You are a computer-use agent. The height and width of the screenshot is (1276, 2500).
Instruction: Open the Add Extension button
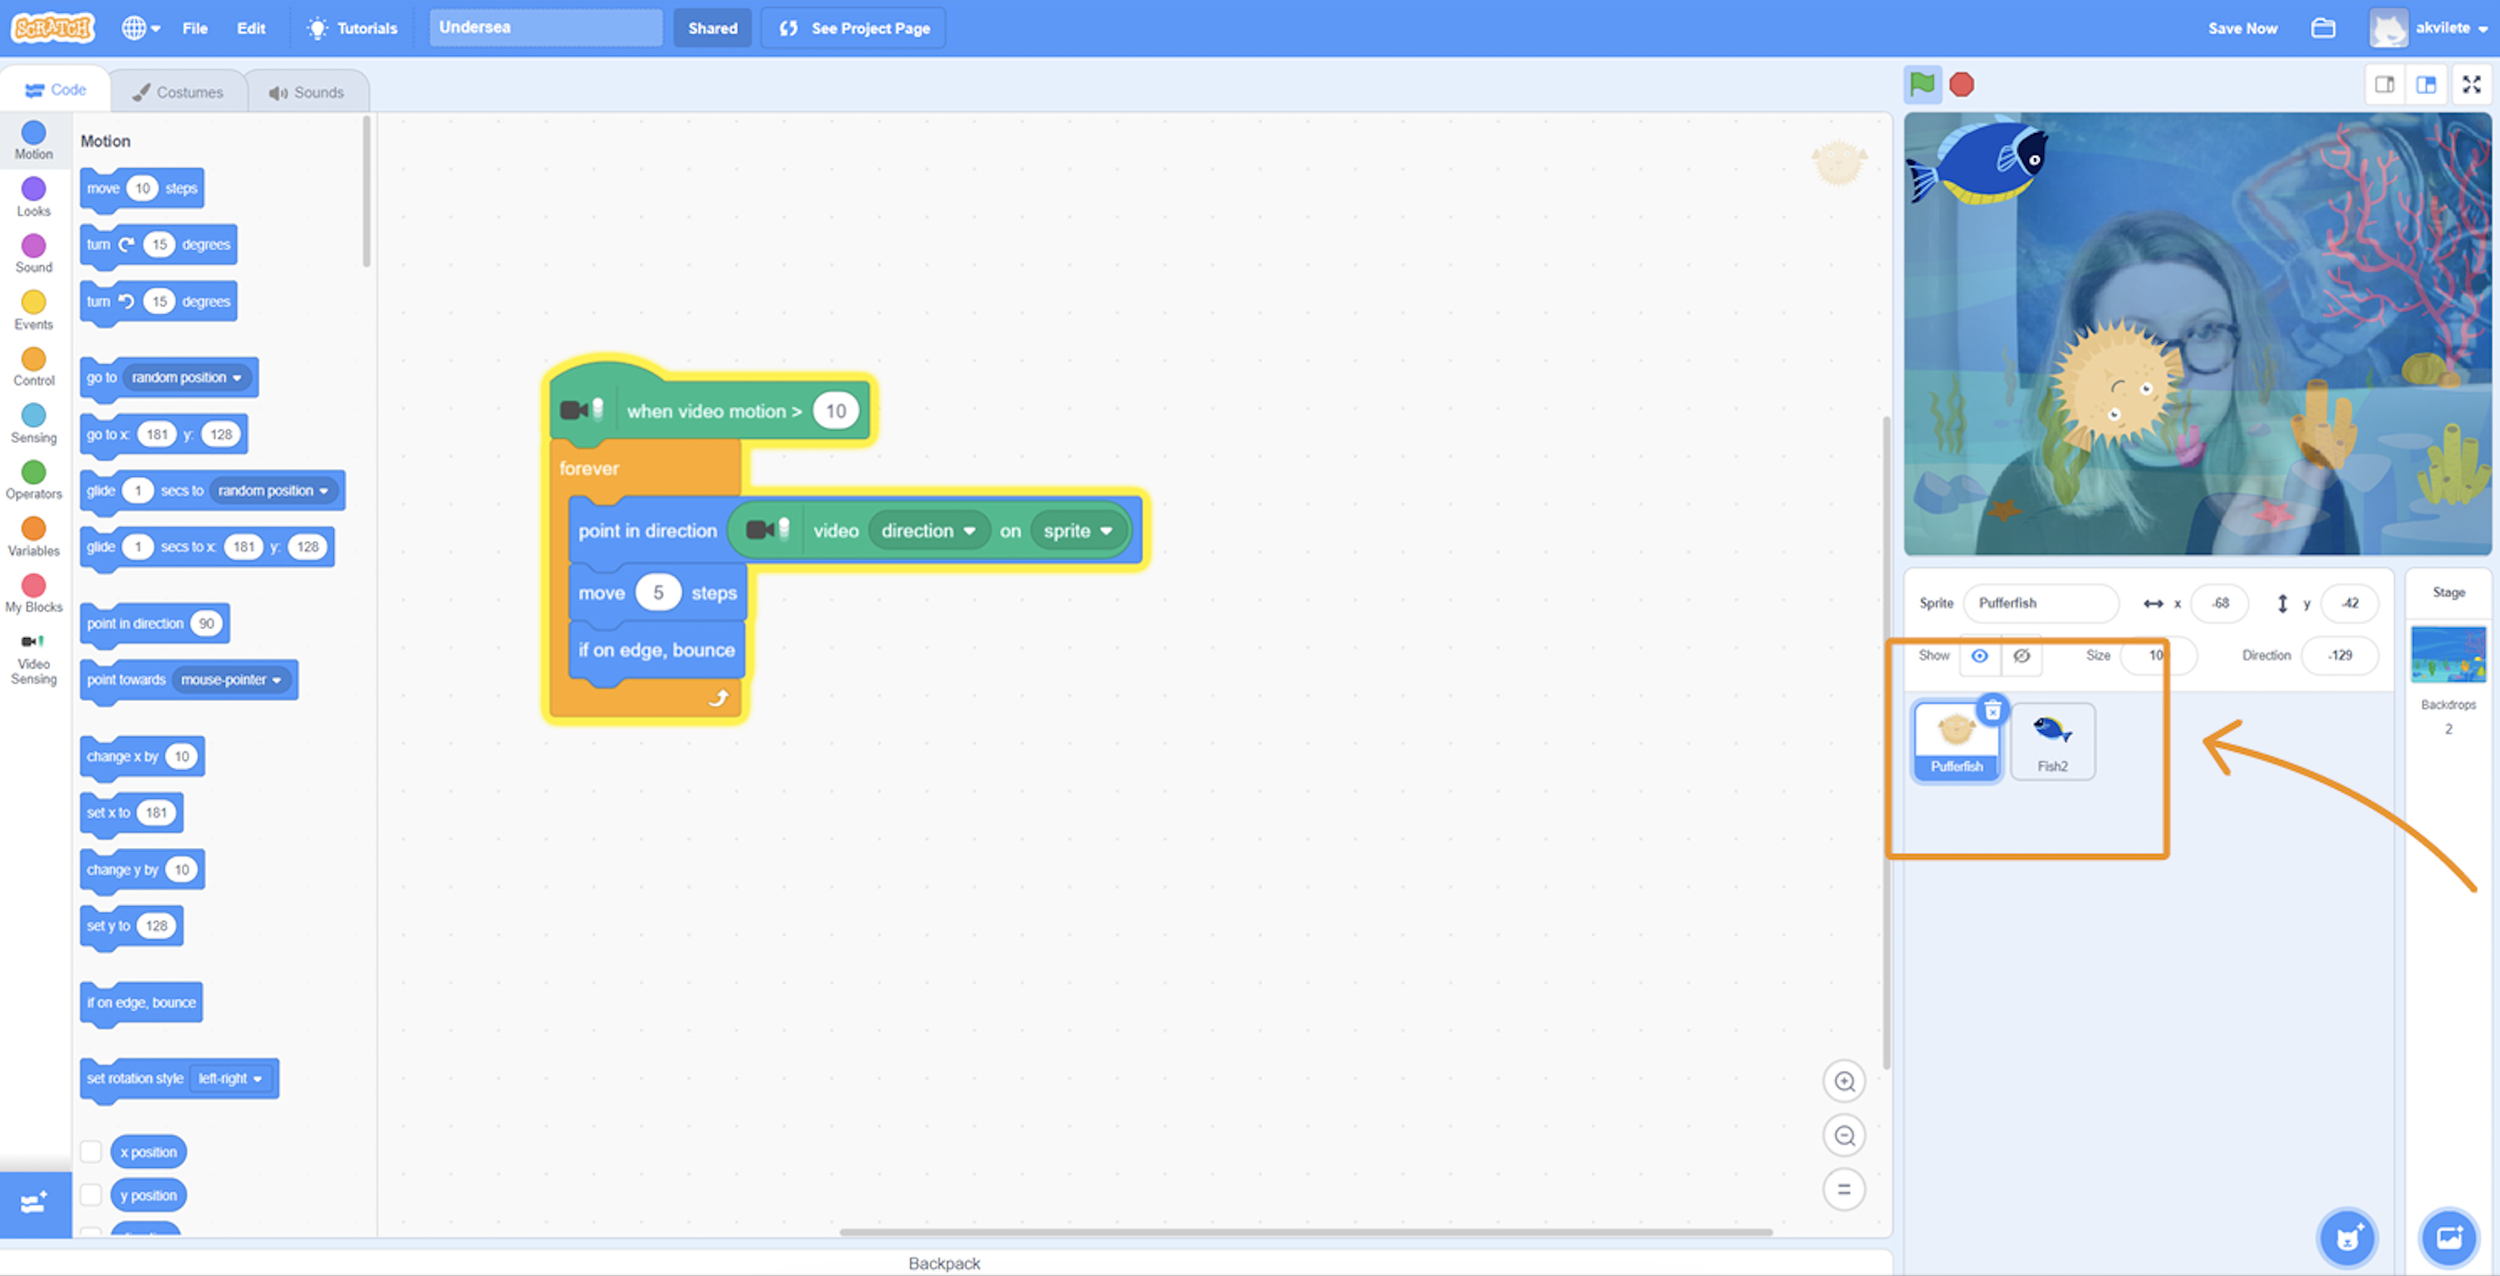pos(34,1203)
